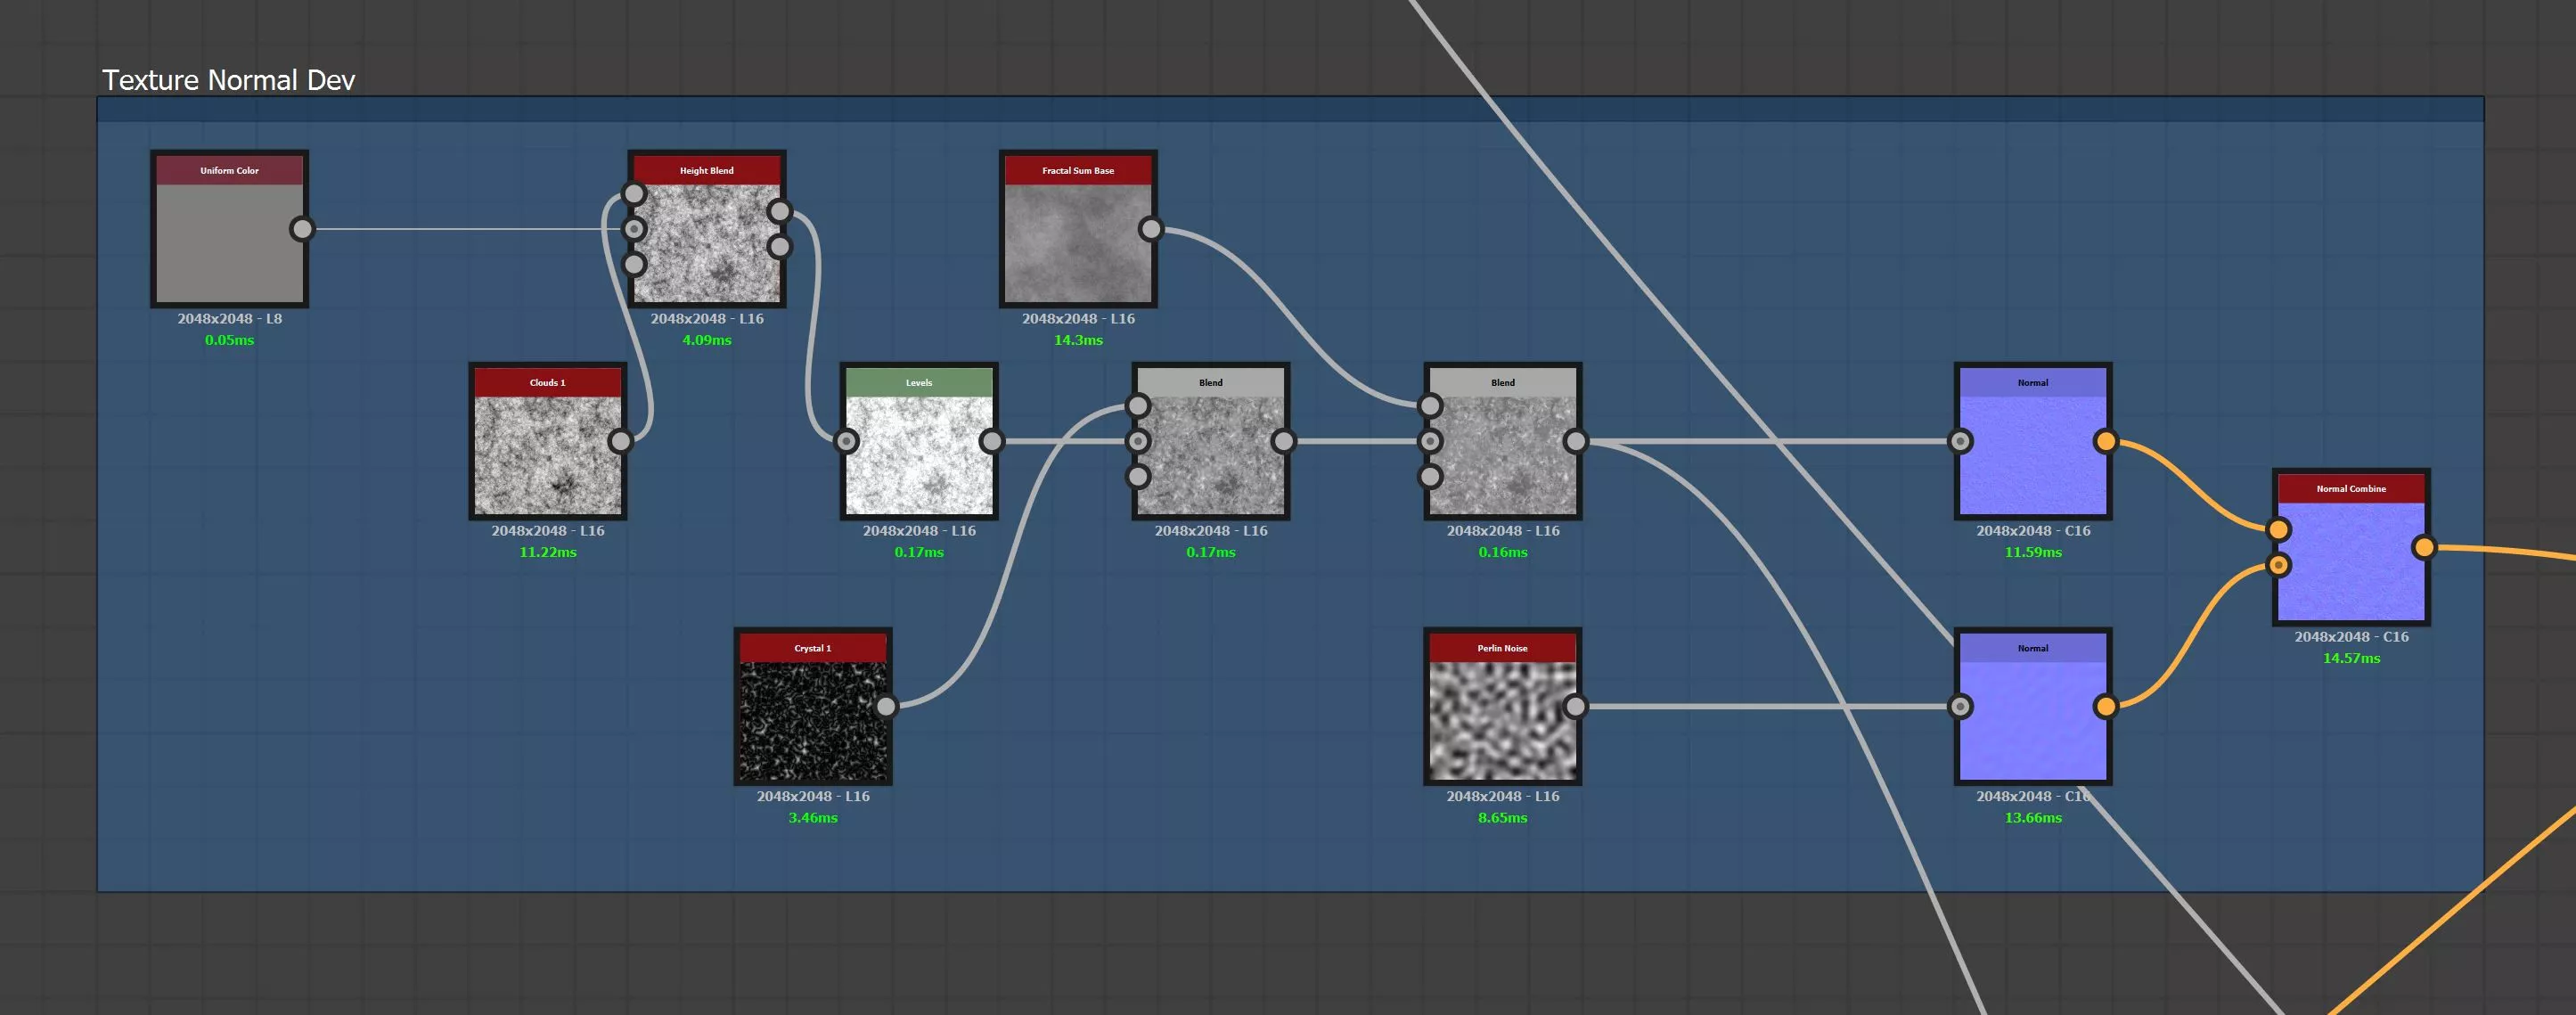Click the Levels node input connector
Viewport: 2576px width, 1015px height.
tap(846, 441)
